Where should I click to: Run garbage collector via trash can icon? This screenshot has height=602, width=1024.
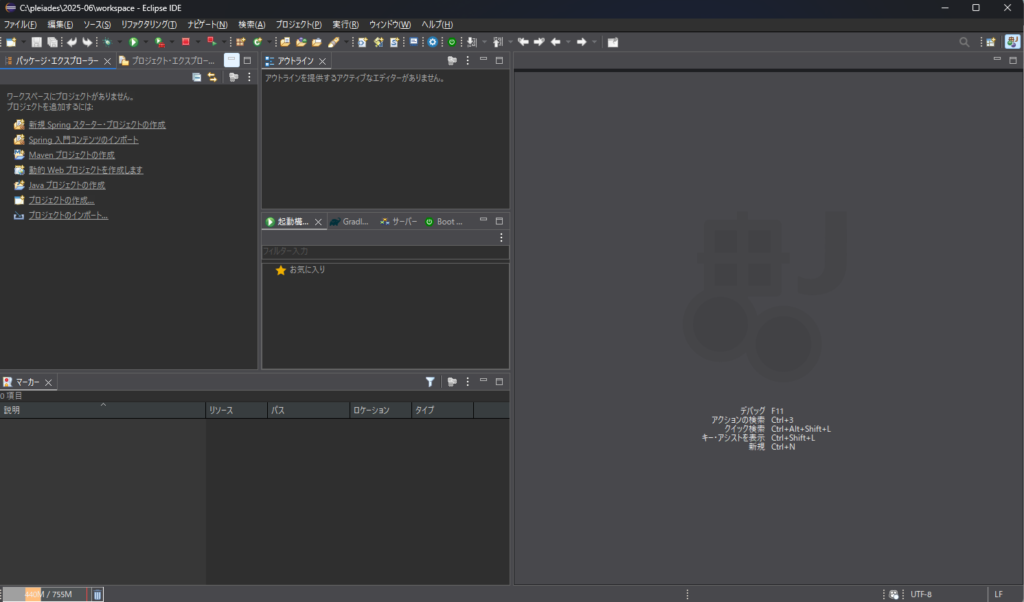click(x=97, y=594)
